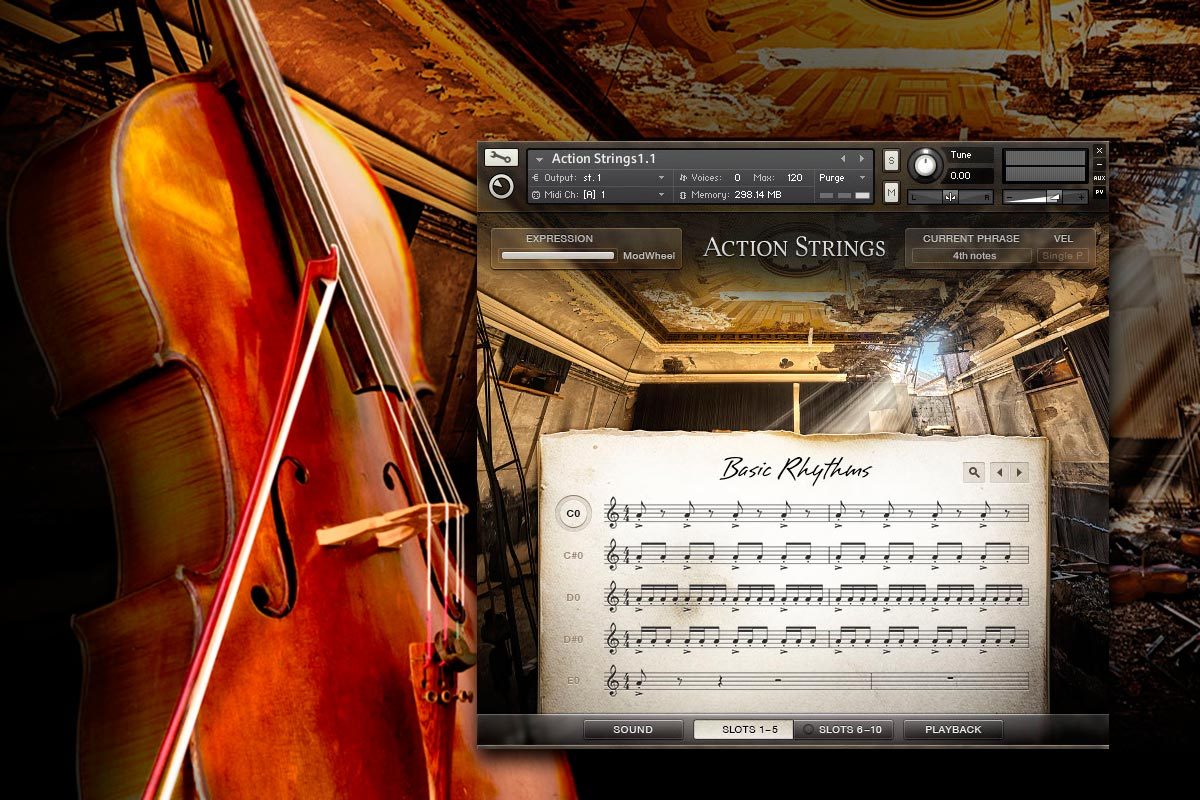Screen dimensions: 1200x800
Task: Toggle the AUX sends button
Action: click(x=1099, y=178)
